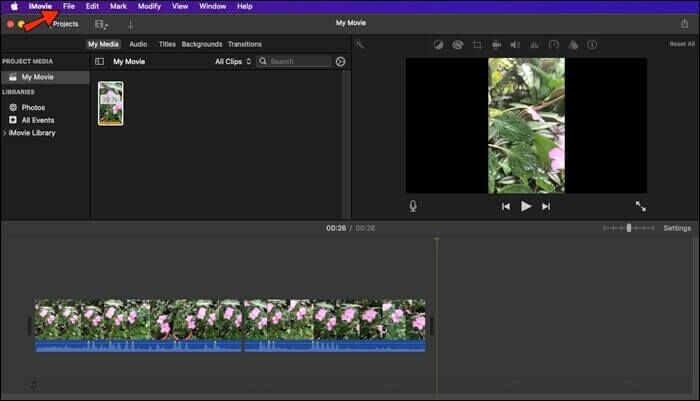Select the cropping tool

[x=477, y=45]
